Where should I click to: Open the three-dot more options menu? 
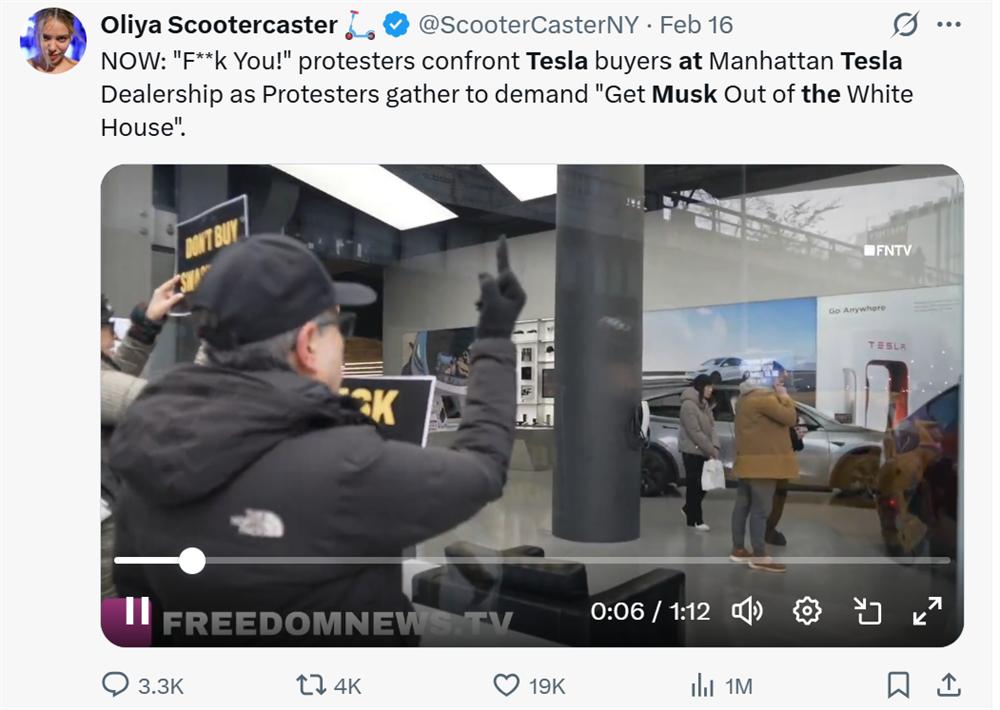tap(948, 25)
